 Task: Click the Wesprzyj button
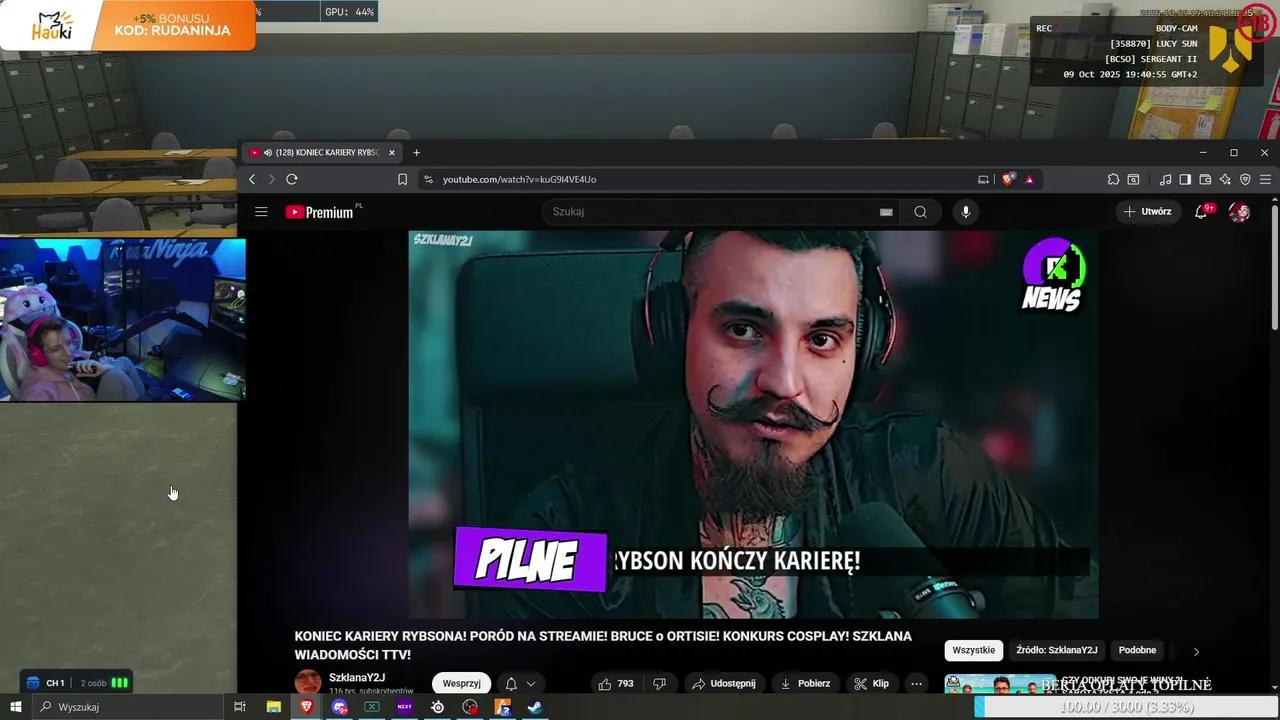(461, 684)
